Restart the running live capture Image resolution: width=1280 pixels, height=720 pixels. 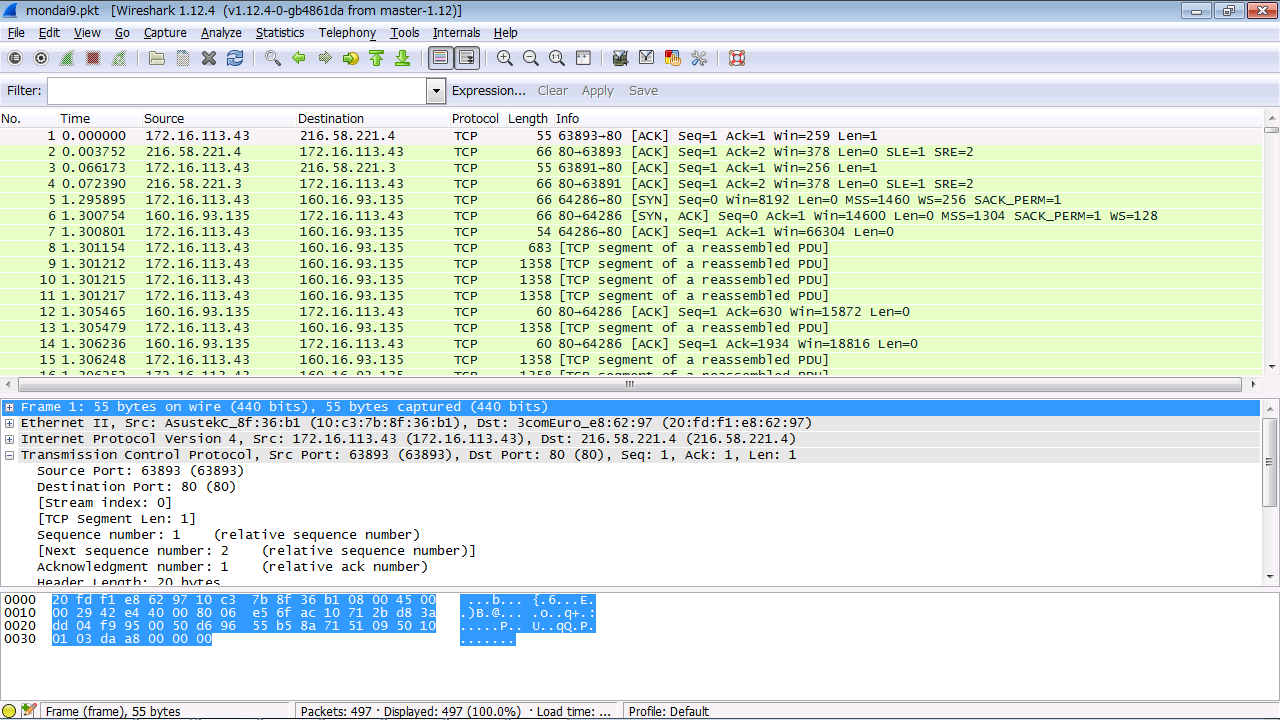[119, 58]
